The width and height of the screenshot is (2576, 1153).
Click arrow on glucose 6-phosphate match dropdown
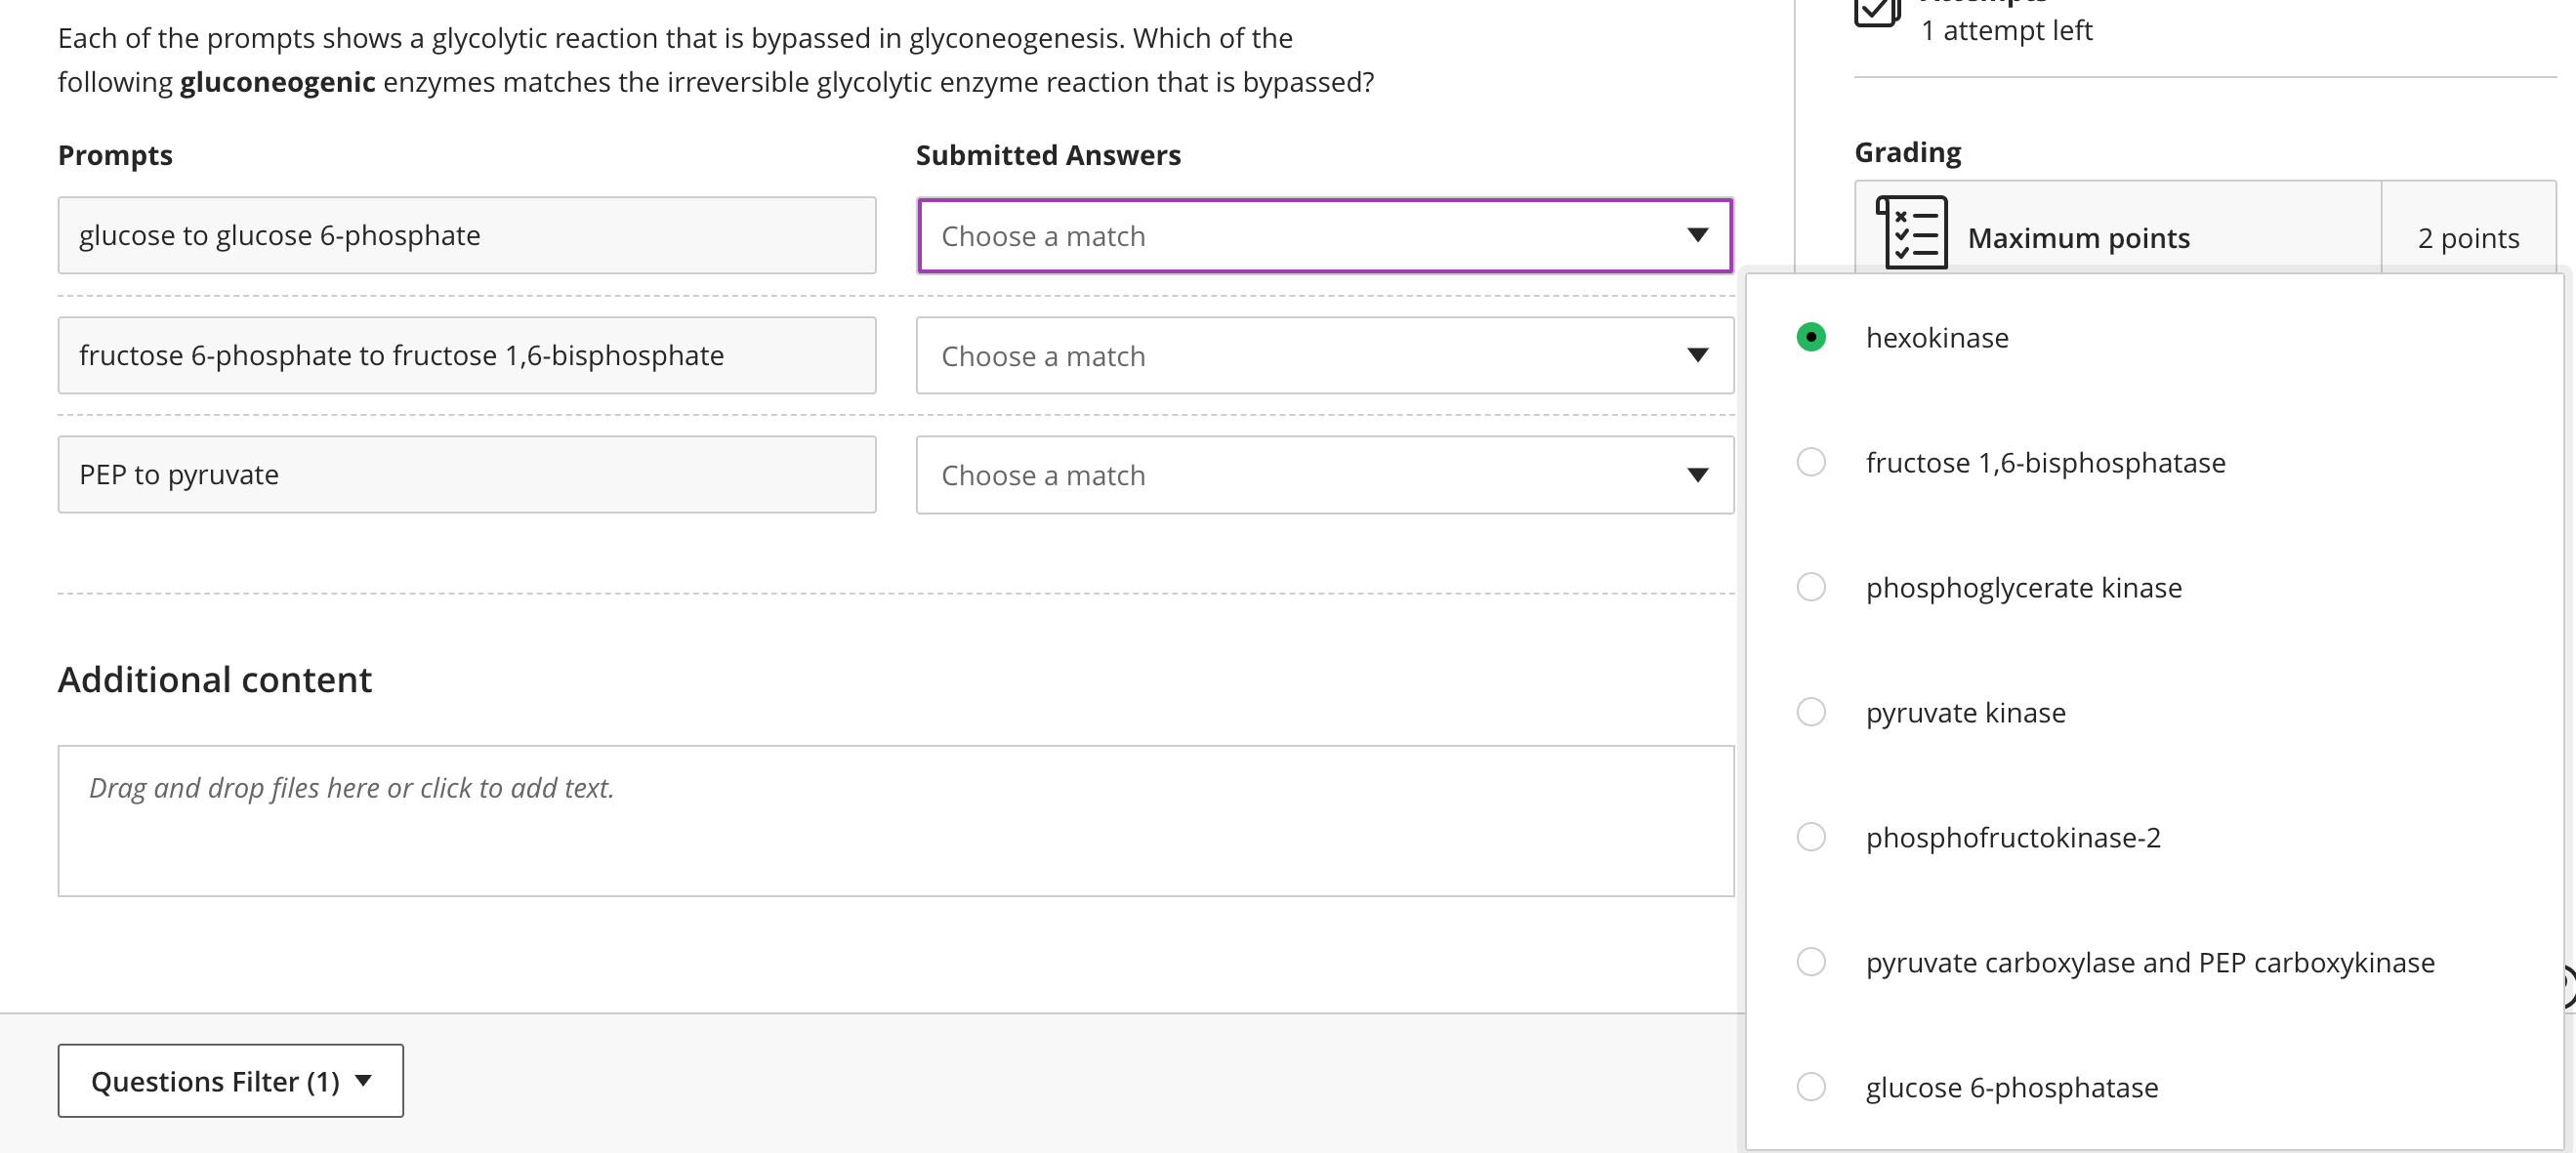(1697, 235)
